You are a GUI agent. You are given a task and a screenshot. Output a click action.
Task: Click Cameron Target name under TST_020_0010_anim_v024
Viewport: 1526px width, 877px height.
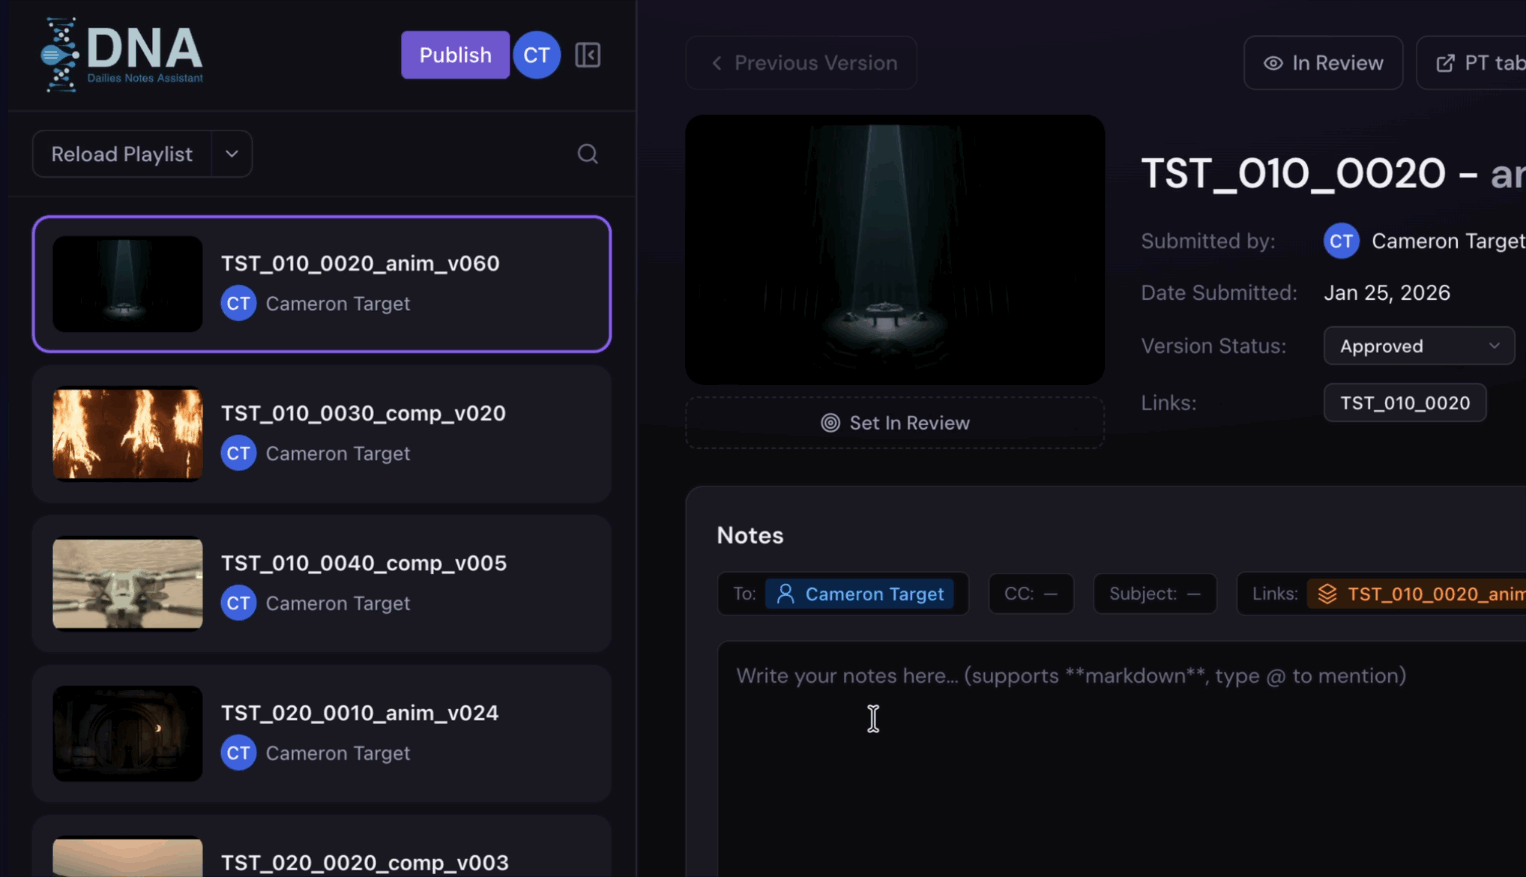(x=338, y=754)
